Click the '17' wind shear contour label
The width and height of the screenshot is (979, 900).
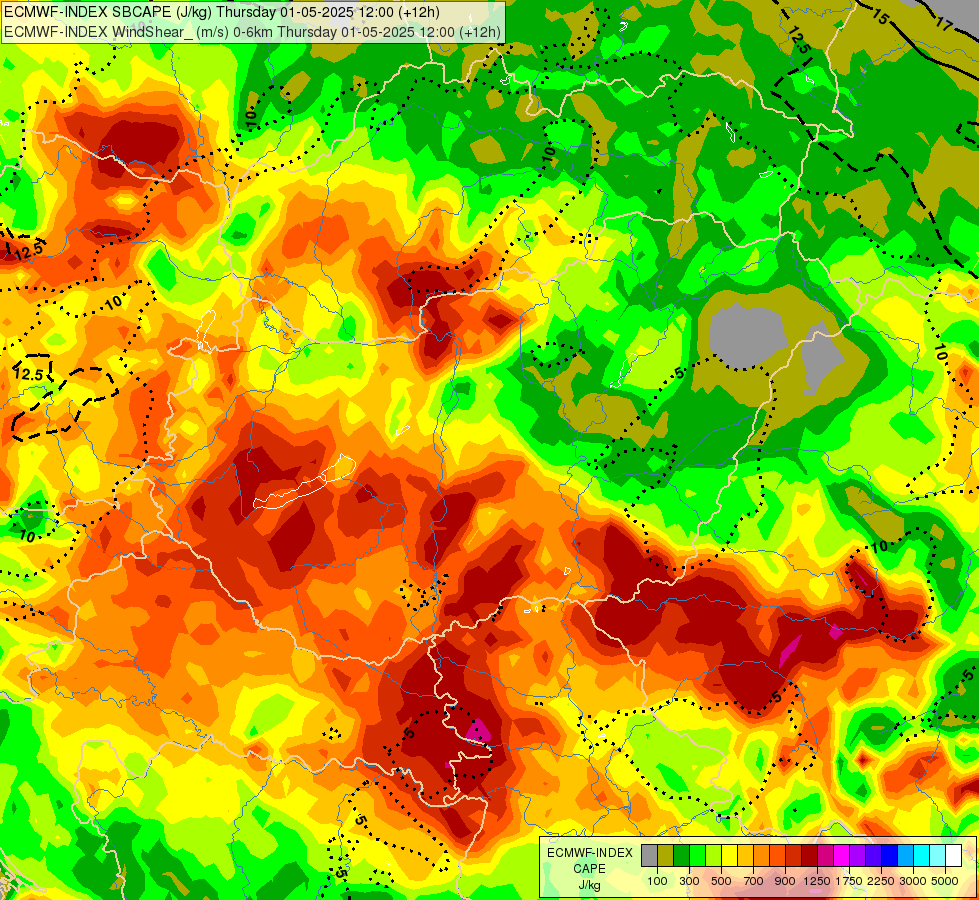(x=945, y=24)
